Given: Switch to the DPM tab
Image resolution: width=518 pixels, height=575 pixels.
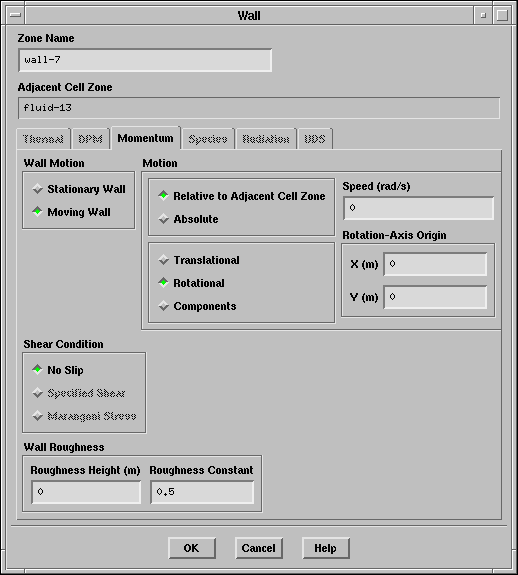Looking at the screenshot, I should click(x=91, y=139).
